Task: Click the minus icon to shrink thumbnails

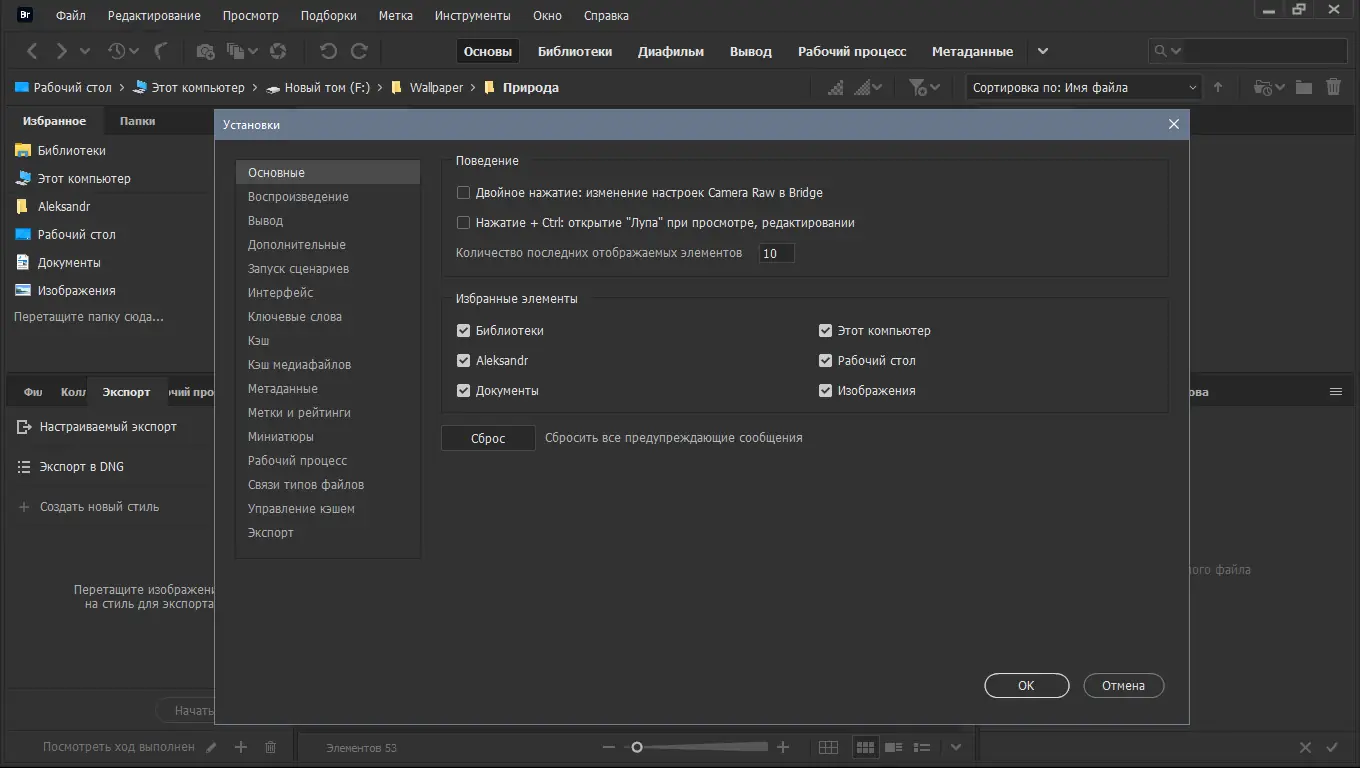Action: click(609, 747)
